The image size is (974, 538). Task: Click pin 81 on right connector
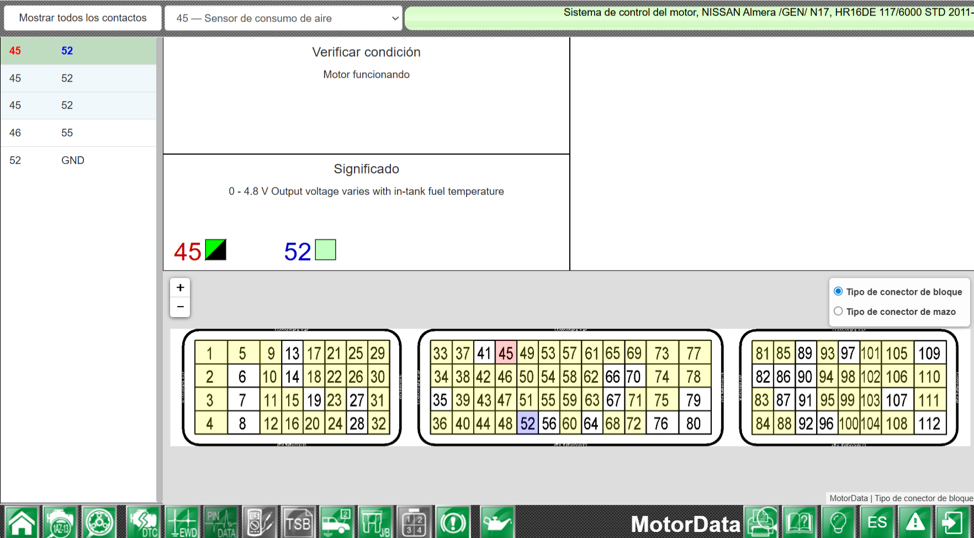click(763, 353)
